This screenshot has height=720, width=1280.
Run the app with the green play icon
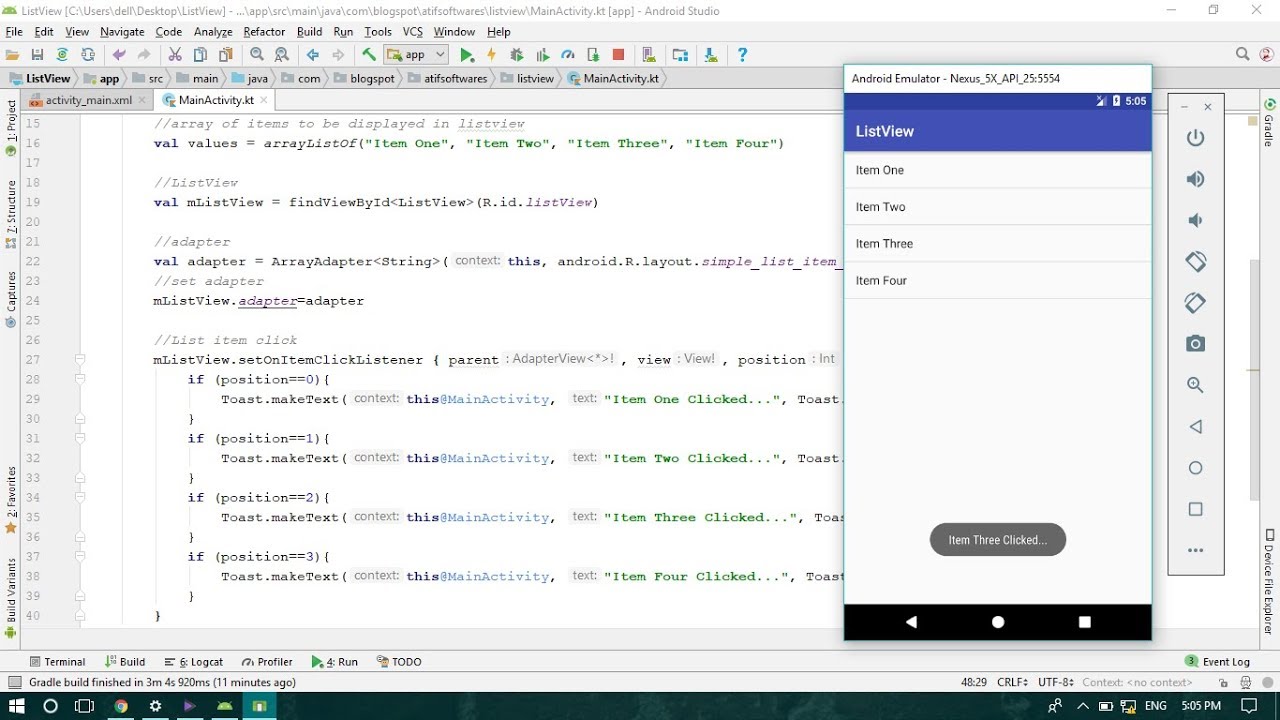click(467, 55)
